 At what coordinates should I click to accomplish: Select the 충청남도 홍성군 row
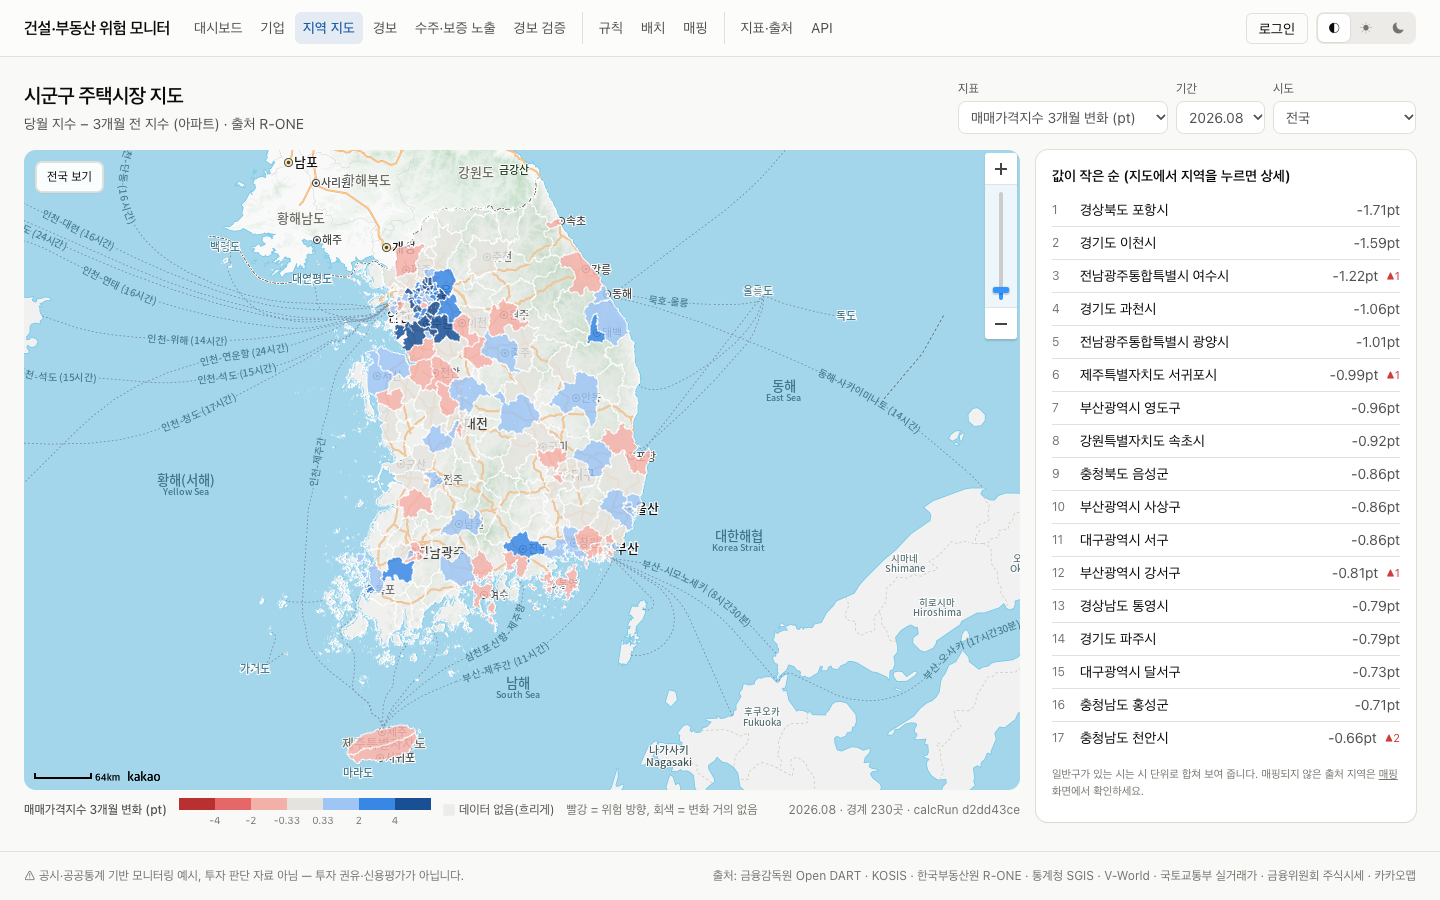click(1226, 705)
